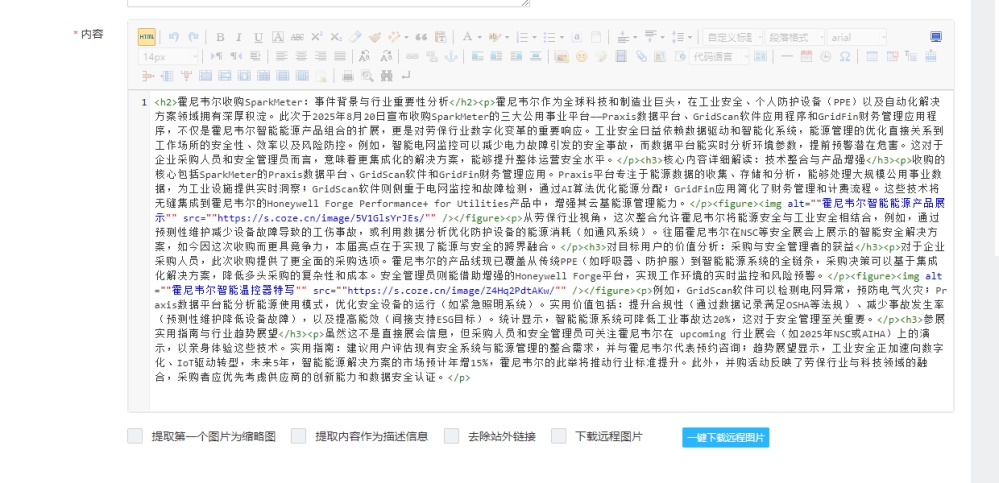The height and width of the screenshot is (483, 999).
Task: Open font color dropdown arrow
Action: click(479, 37)
